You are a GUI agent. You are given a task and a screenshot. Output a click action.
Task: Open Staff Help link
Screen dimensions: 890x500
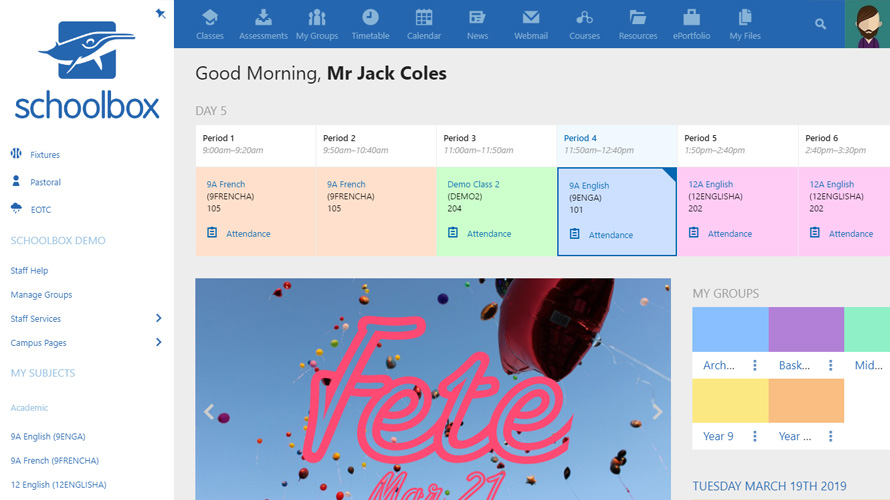pyautogui.click(x=29, y=271)
